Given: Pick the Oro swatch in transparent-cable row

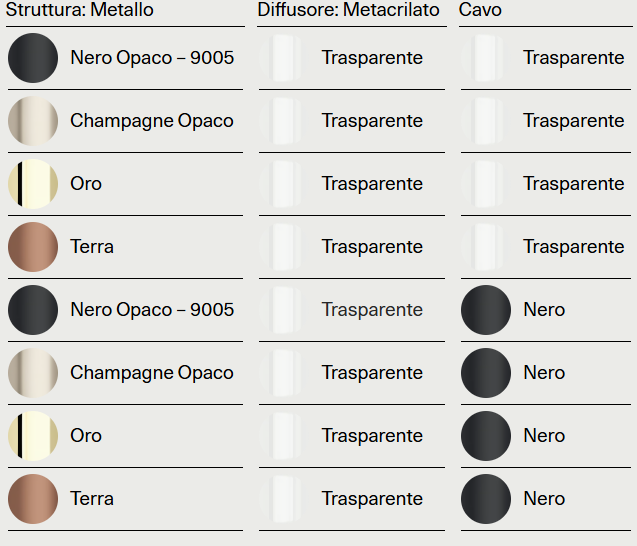Looking at the screenshot, I should pyautogui.click(x=33, y=184).
